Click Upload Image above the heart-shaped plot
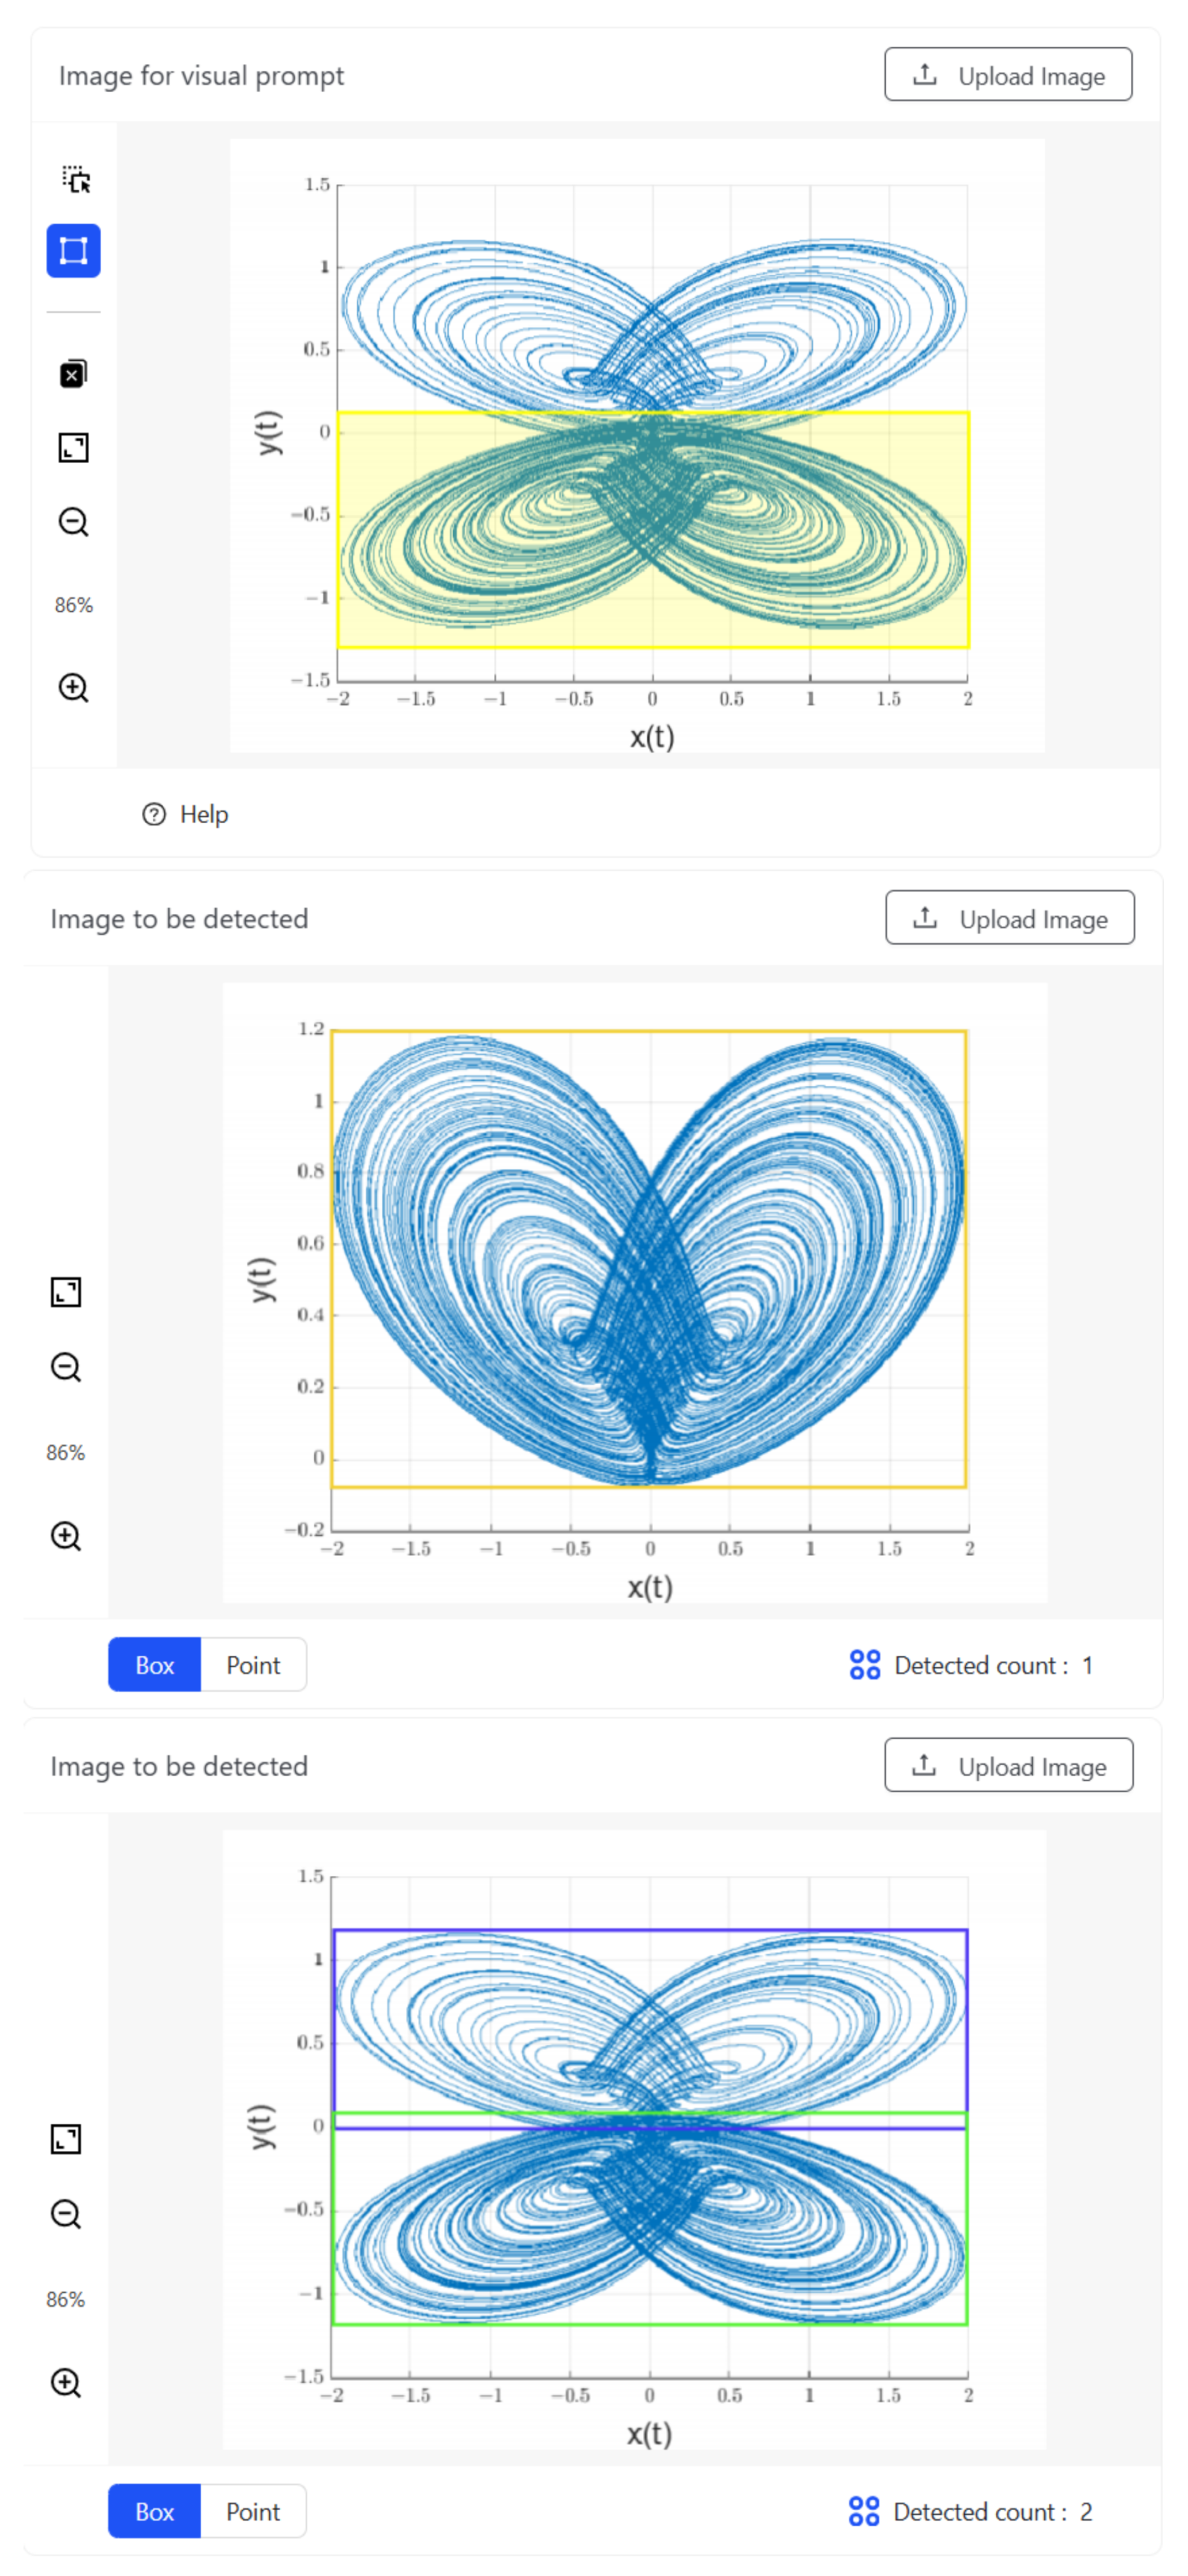Viewport: 1188px width, 2576px height. coord(1010,918)
